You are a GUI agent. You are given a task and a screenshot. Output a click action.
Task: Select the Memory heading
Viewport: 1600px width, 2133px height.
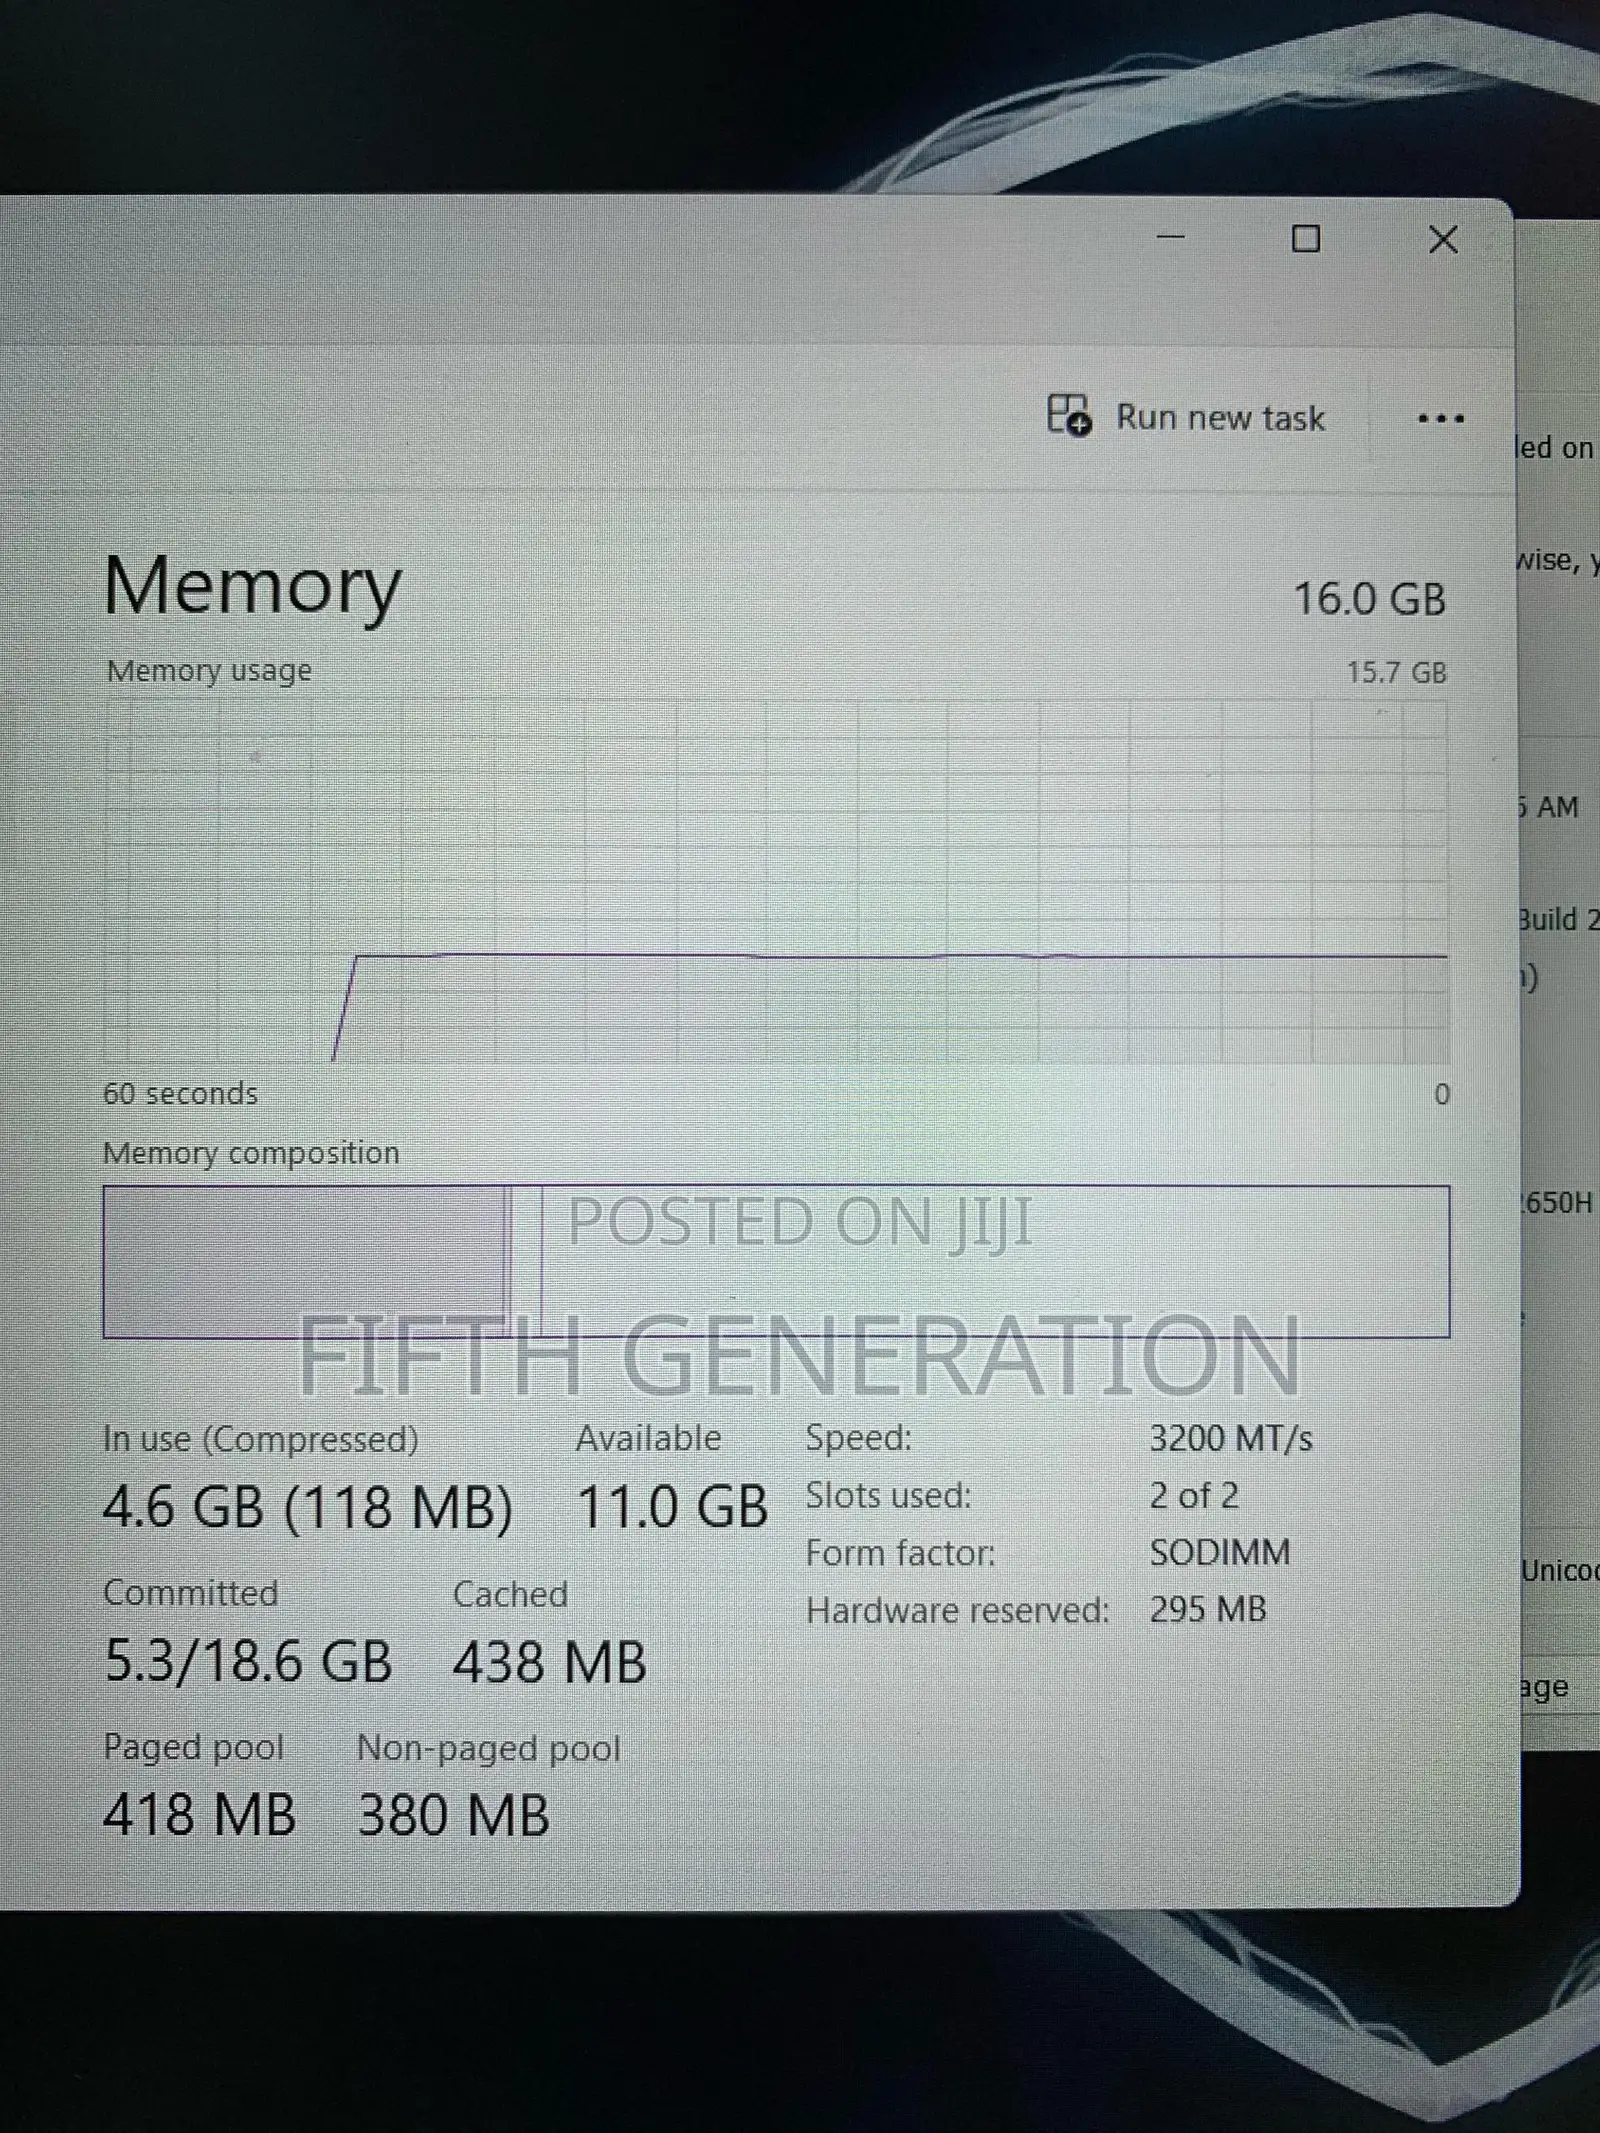point(252,588)
